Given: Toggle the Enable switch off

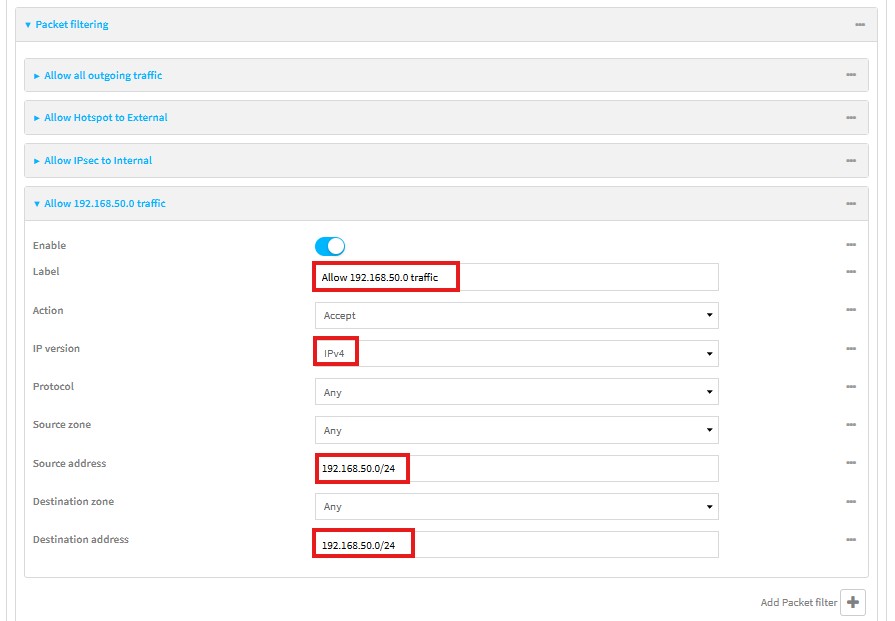Looking at the screenshot, I should (330, 246).
